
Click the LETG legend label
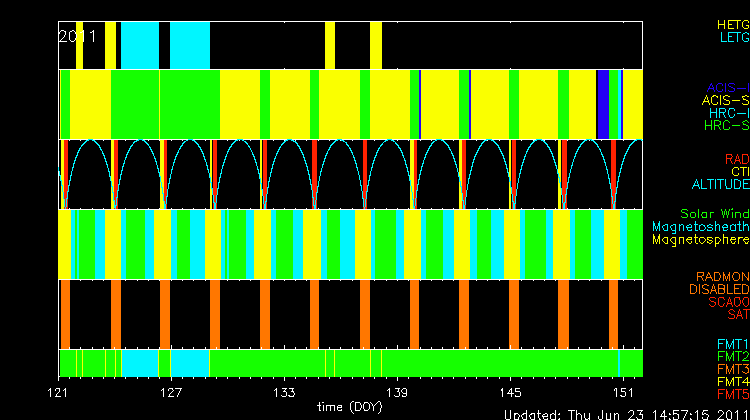coord(733,38)
